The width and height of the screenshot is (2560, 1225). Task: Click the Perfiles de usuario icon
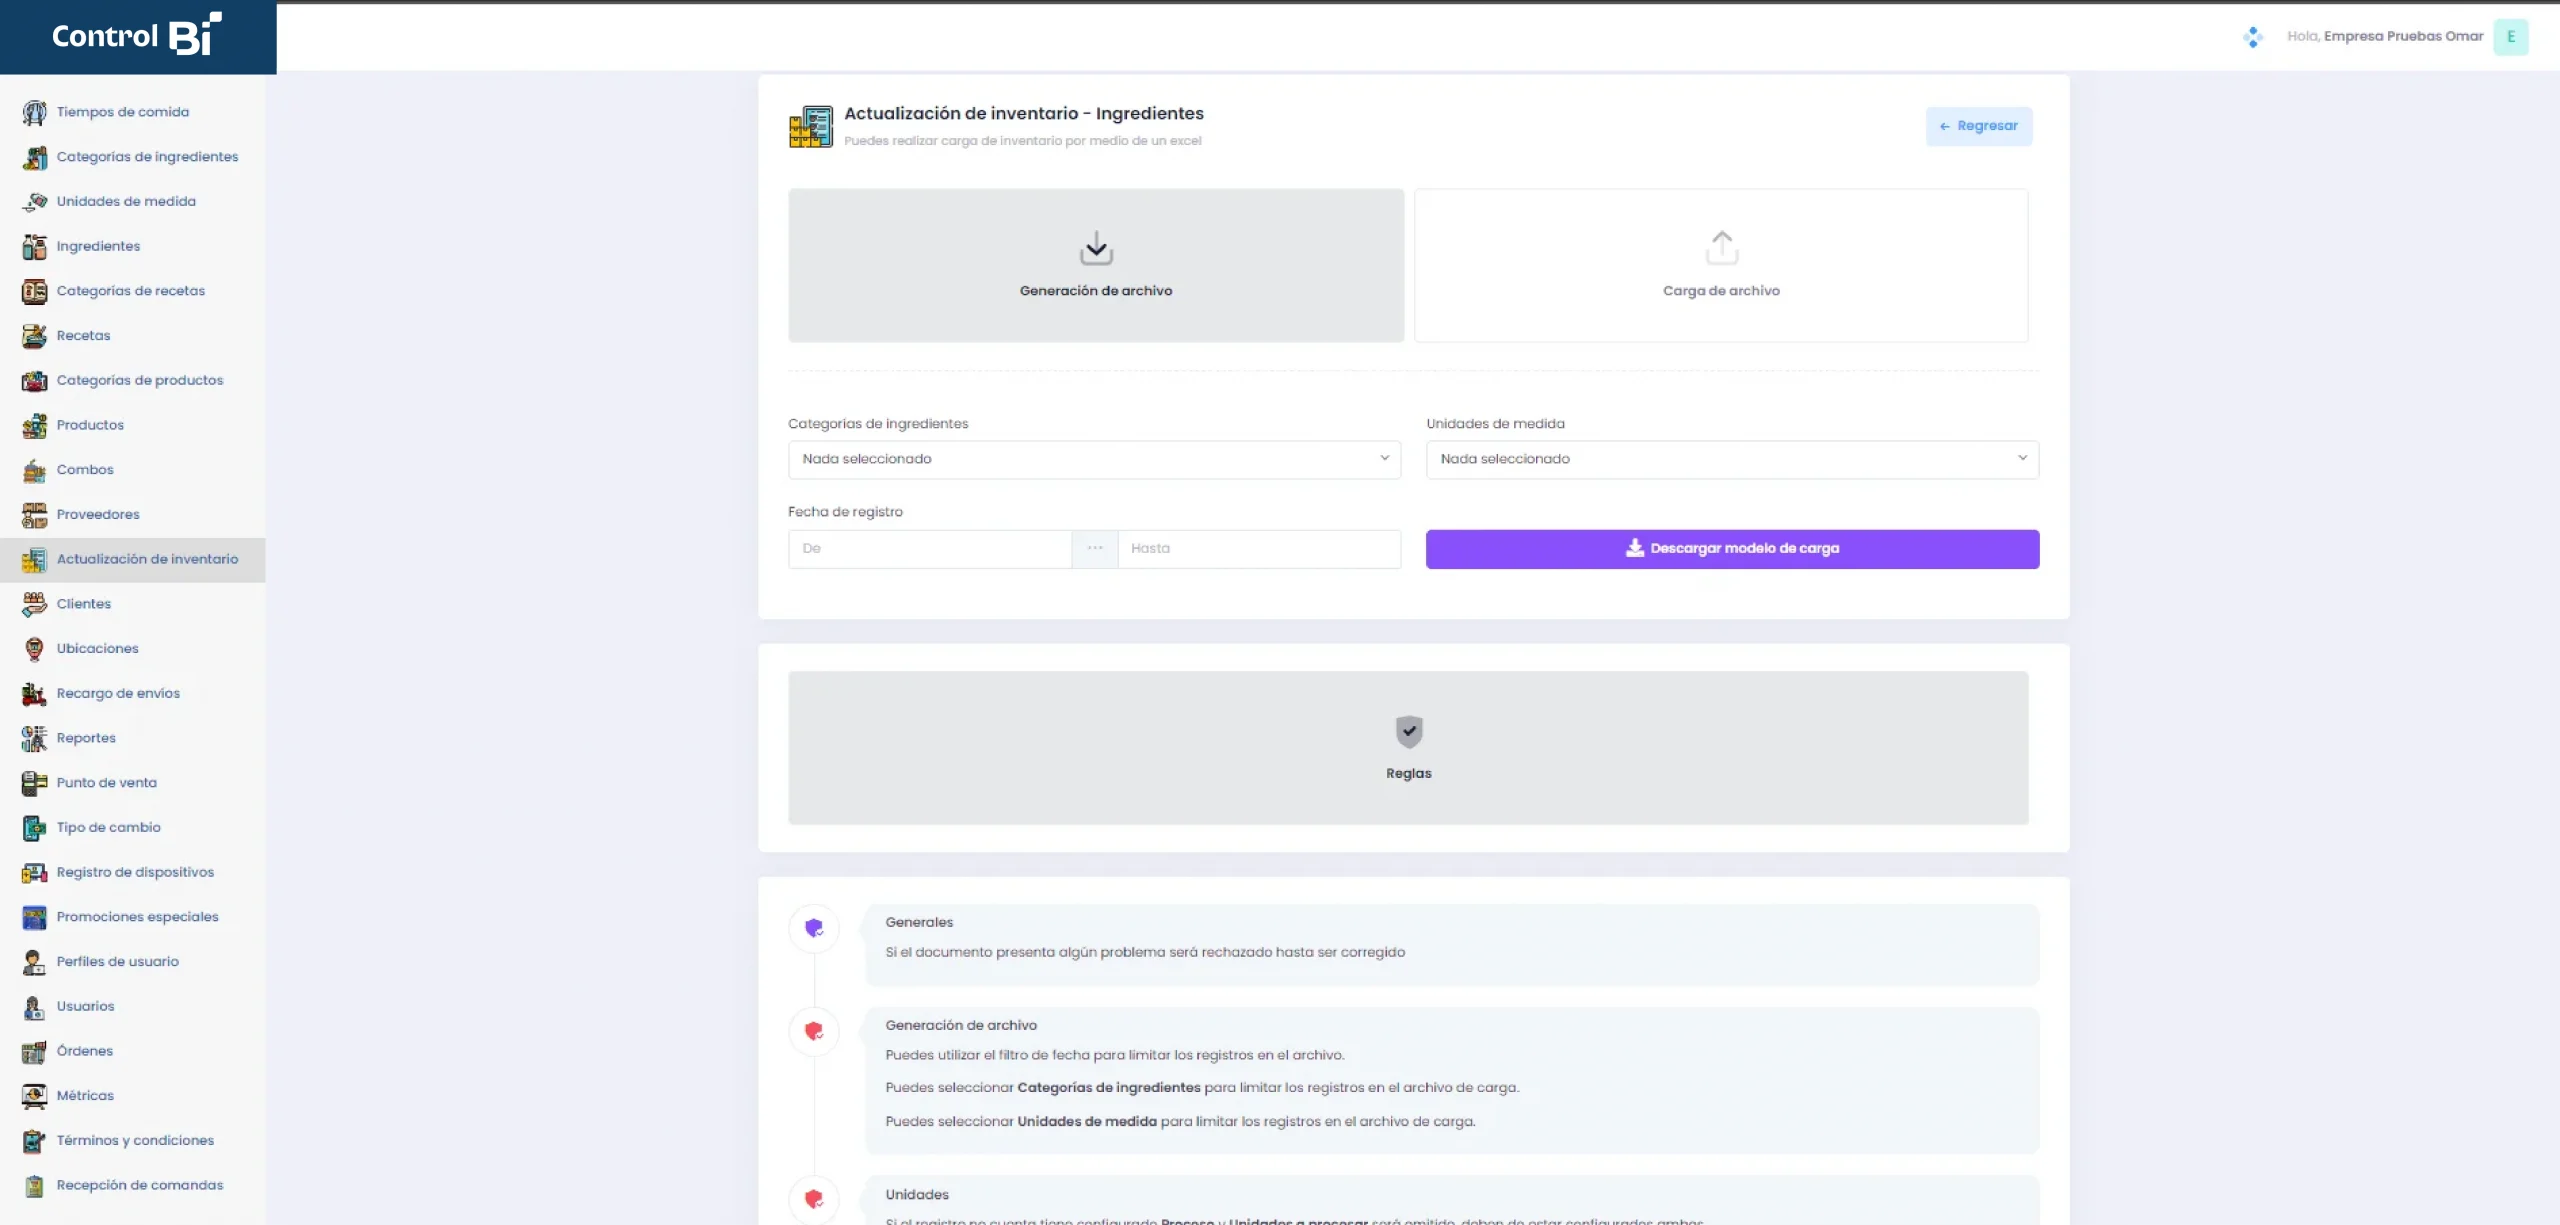tap(34, 962)
